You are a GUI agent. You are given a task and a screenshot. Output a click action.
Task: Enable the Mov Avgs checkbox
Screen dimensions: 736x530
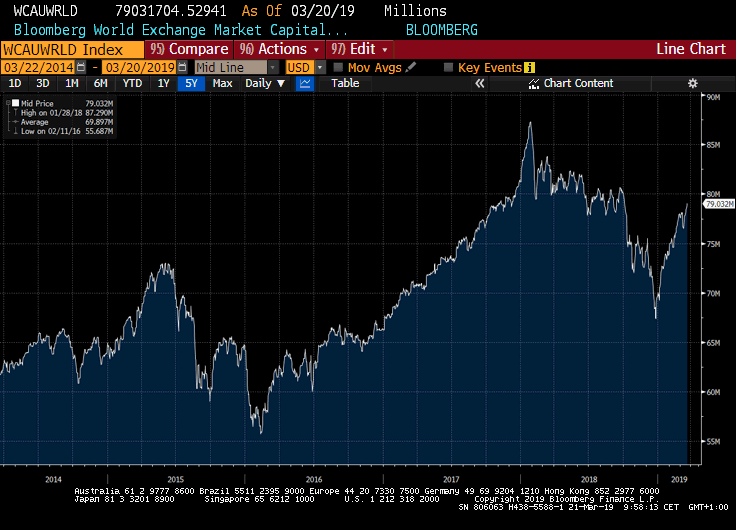pyautogui.click(x=338, y=67)
